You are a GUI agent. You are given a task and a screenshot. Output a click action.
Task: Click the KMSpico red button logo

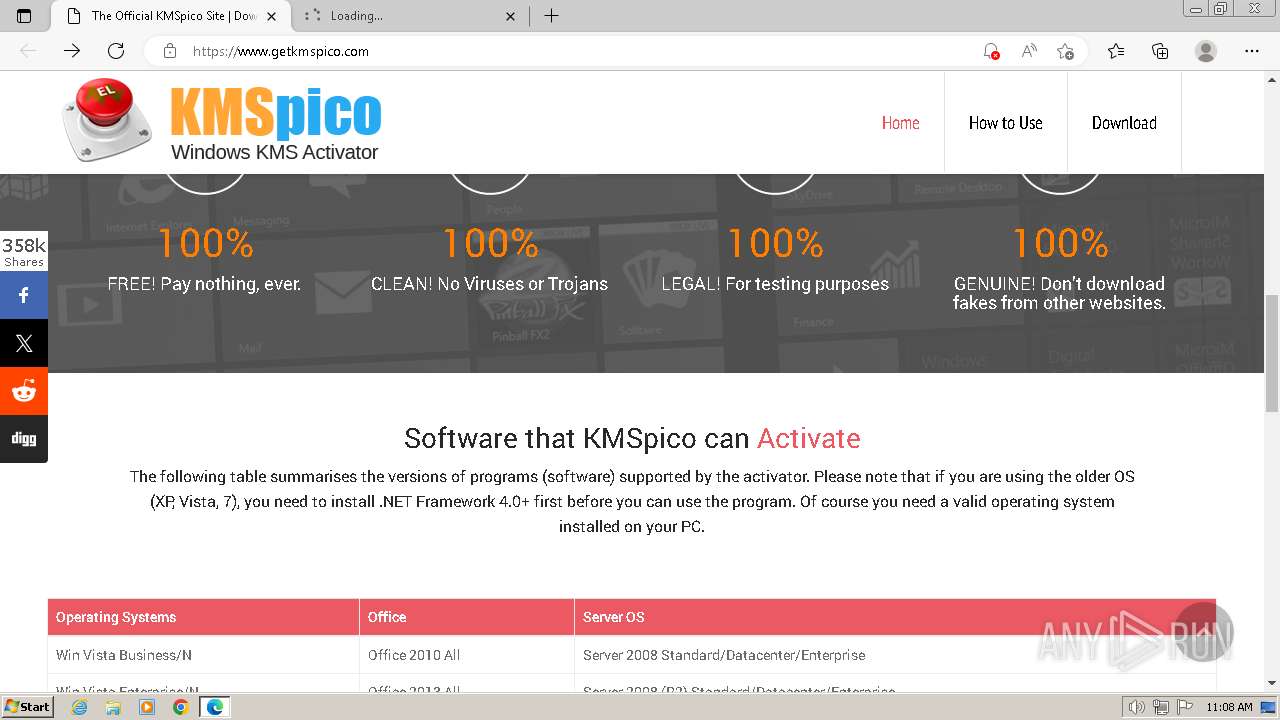[107, 121]
